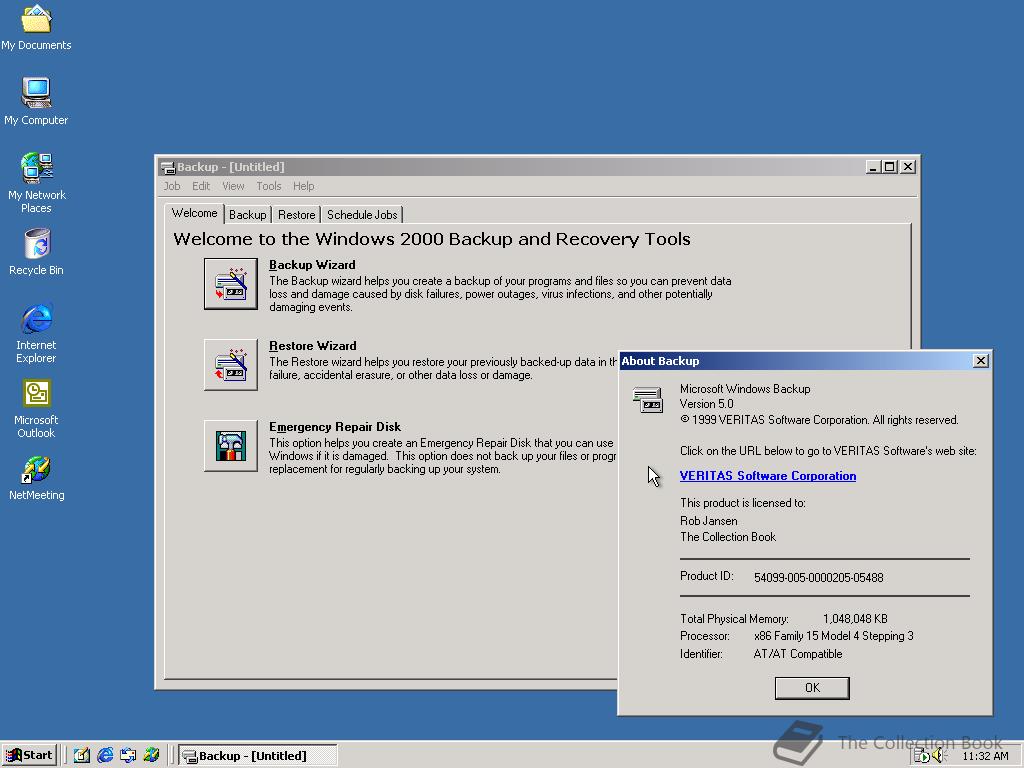This screenshot has height=768, width=1024.
Task: Switch to the Schedule Jobs tab
Action: point(362,215)
